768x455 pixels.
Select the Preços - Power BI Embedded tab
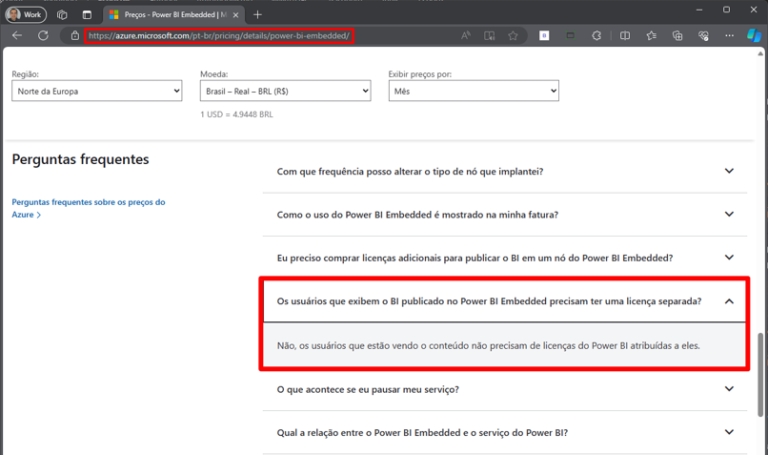(x=167, y=14)
